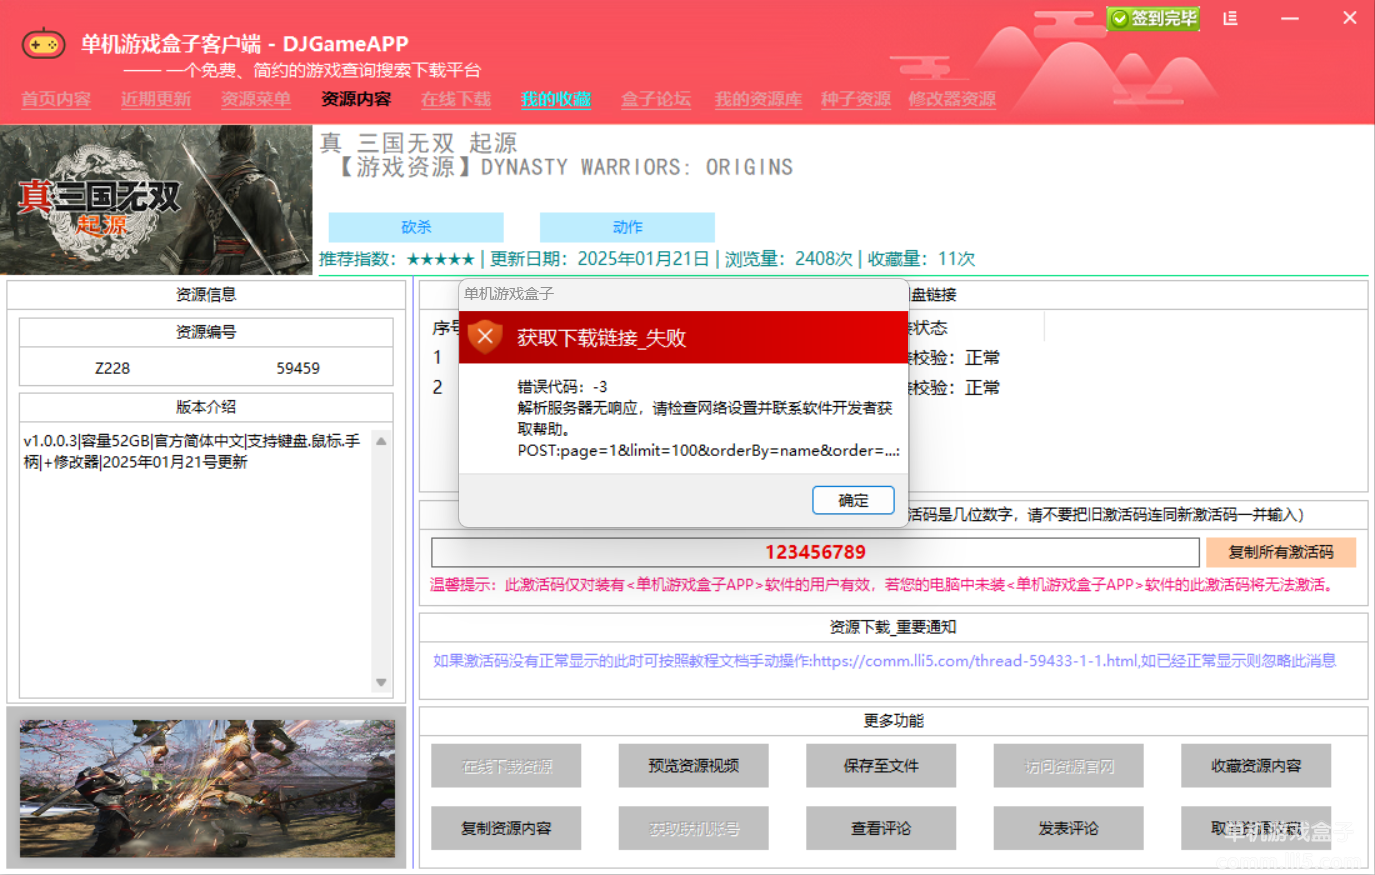The width and height of the screenshot is (1375, 875).
Task: Click the version intro text v1.0.0.3
Action: pos(192,451)
